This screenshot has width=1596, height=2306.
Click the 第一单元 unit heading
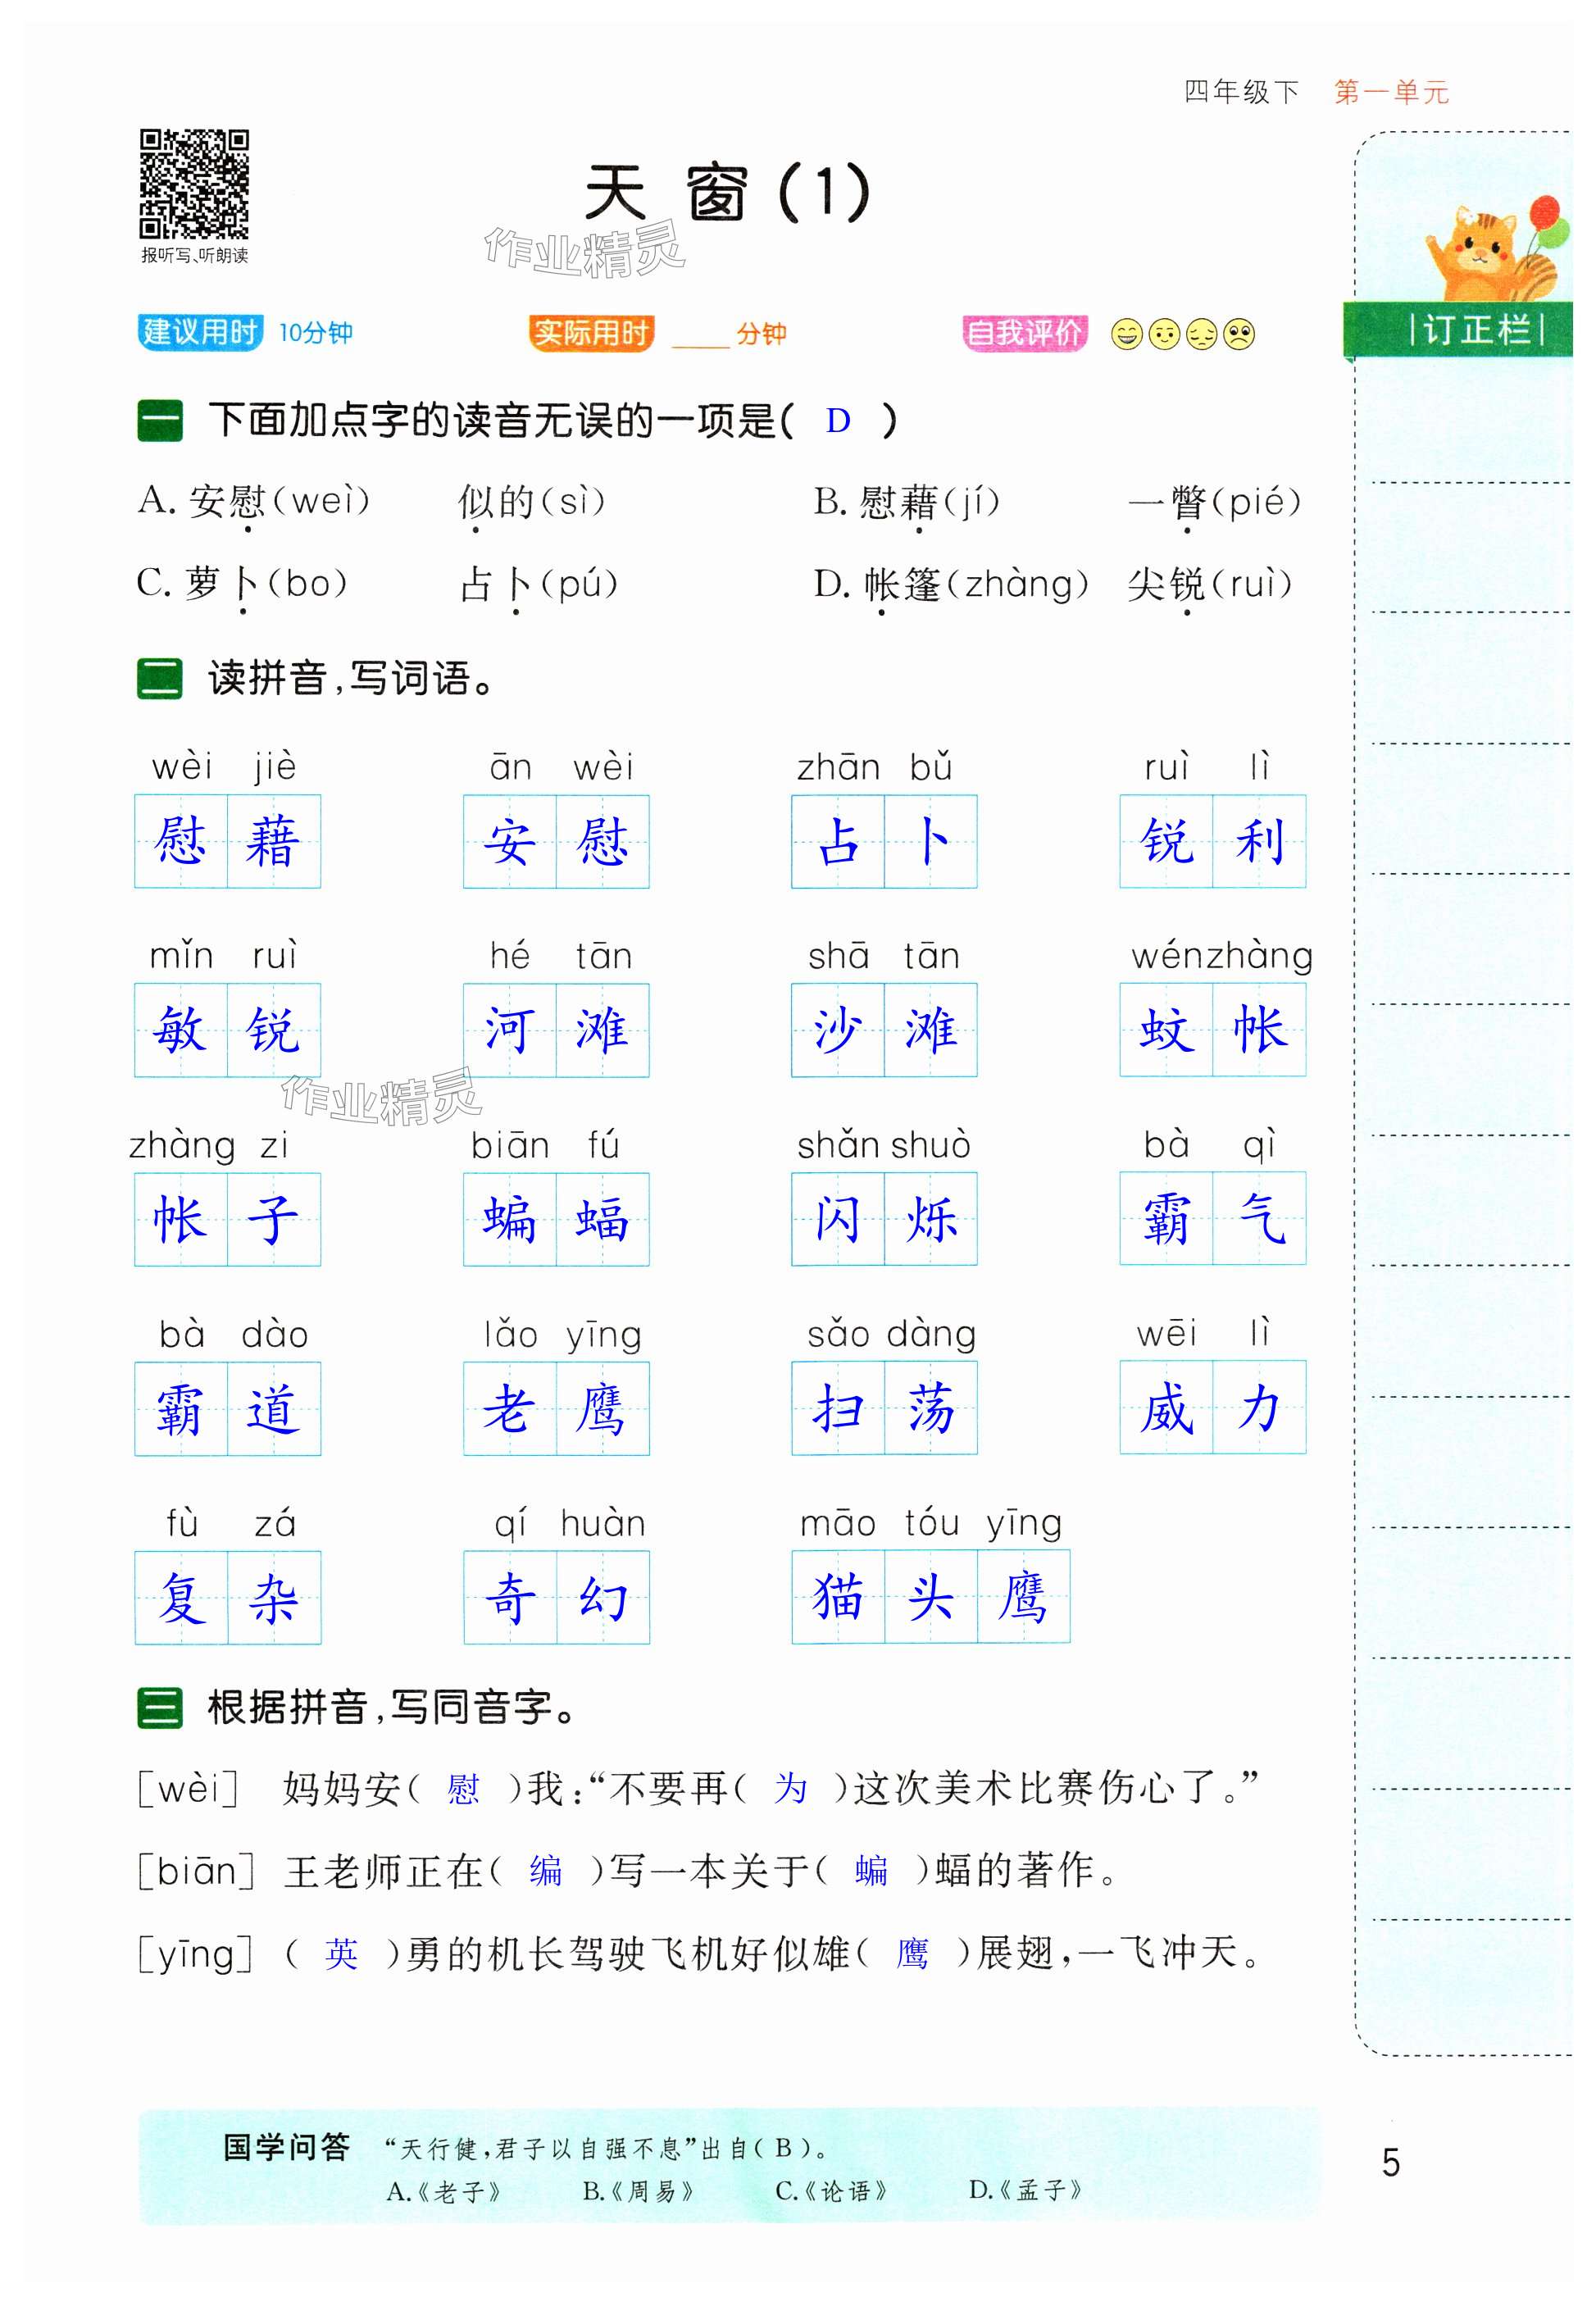1390,93
